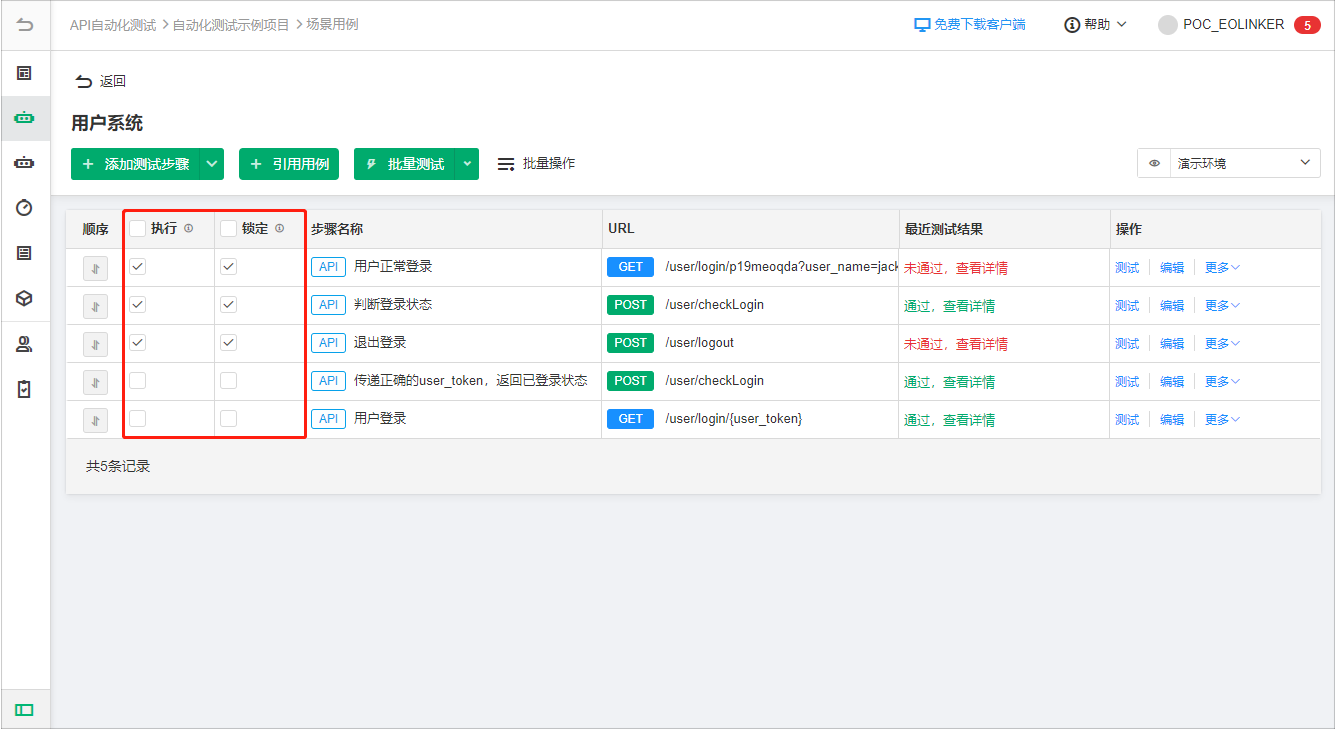Expand 更多 for 传递正确的user_token row
The height and width of the screenshot is (730, 1336).
(1222, 382)
